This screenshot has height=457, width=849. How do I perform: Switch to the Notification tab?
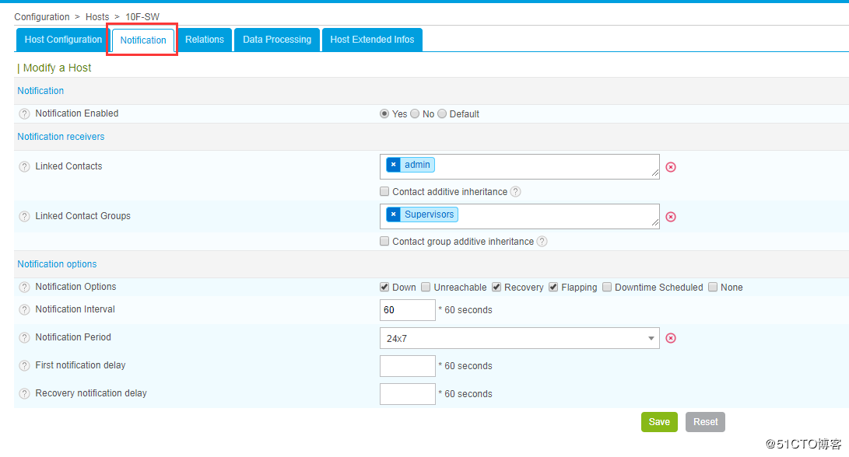click(143, 40)
